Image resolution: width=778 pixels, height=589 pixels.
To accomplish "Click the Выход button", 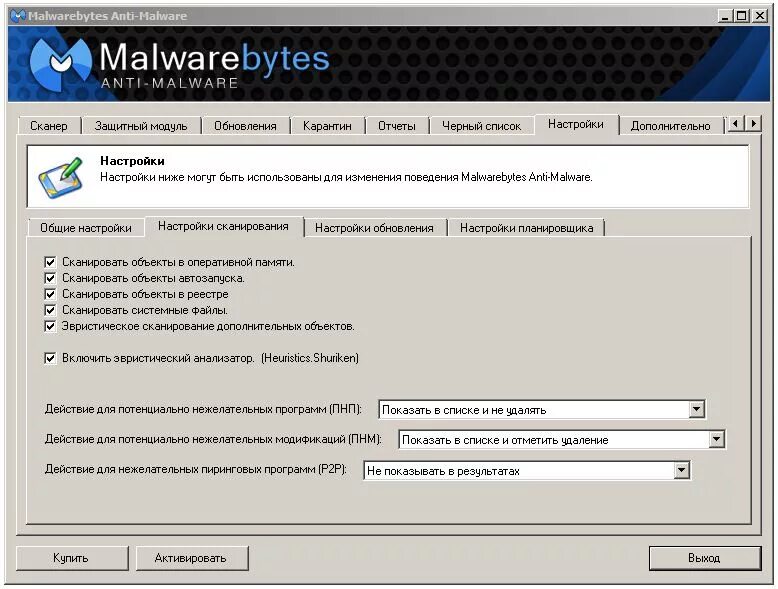I will [705, 558].
